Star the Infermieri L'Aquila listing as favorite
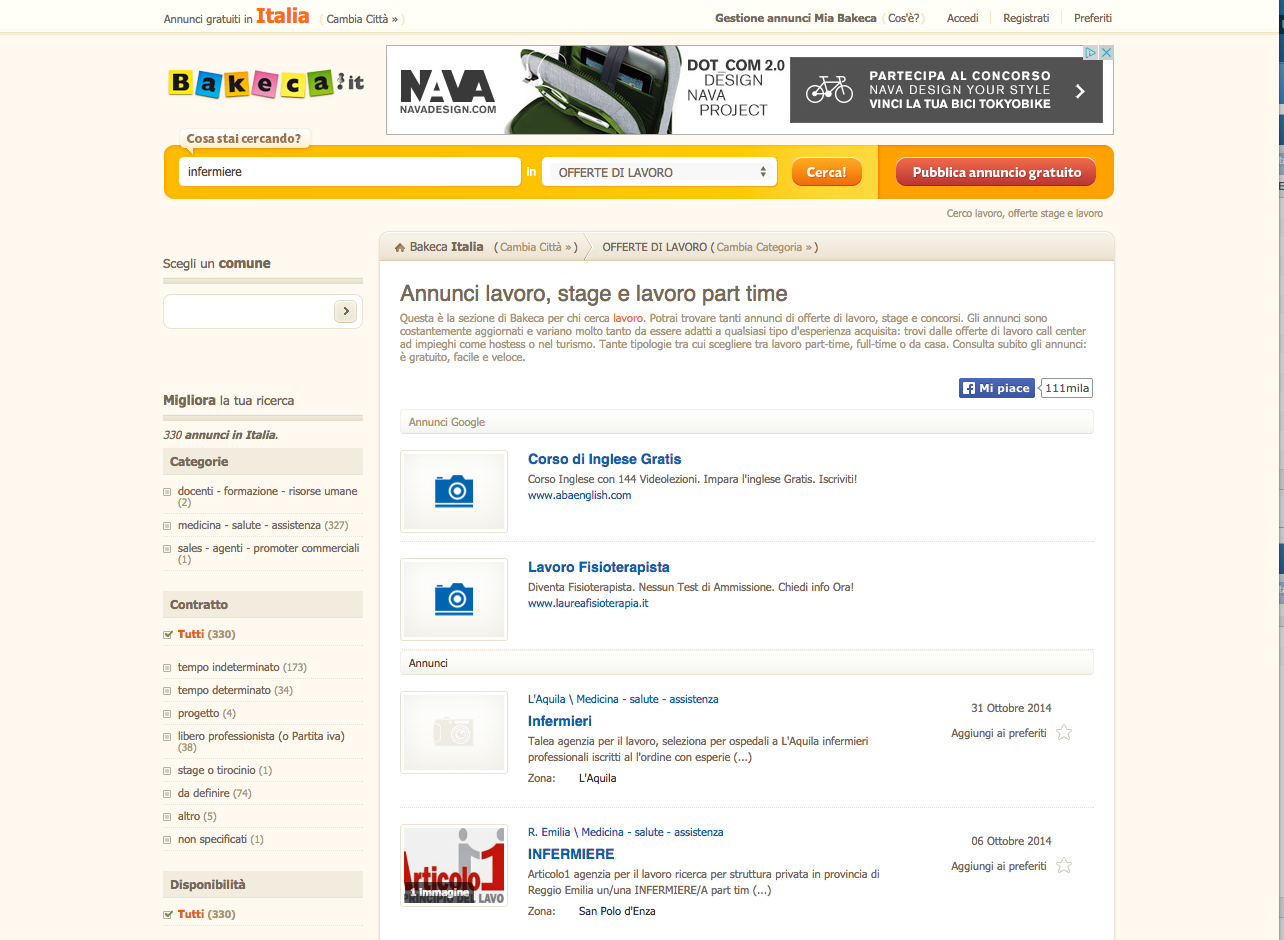 coord(1064,732)
